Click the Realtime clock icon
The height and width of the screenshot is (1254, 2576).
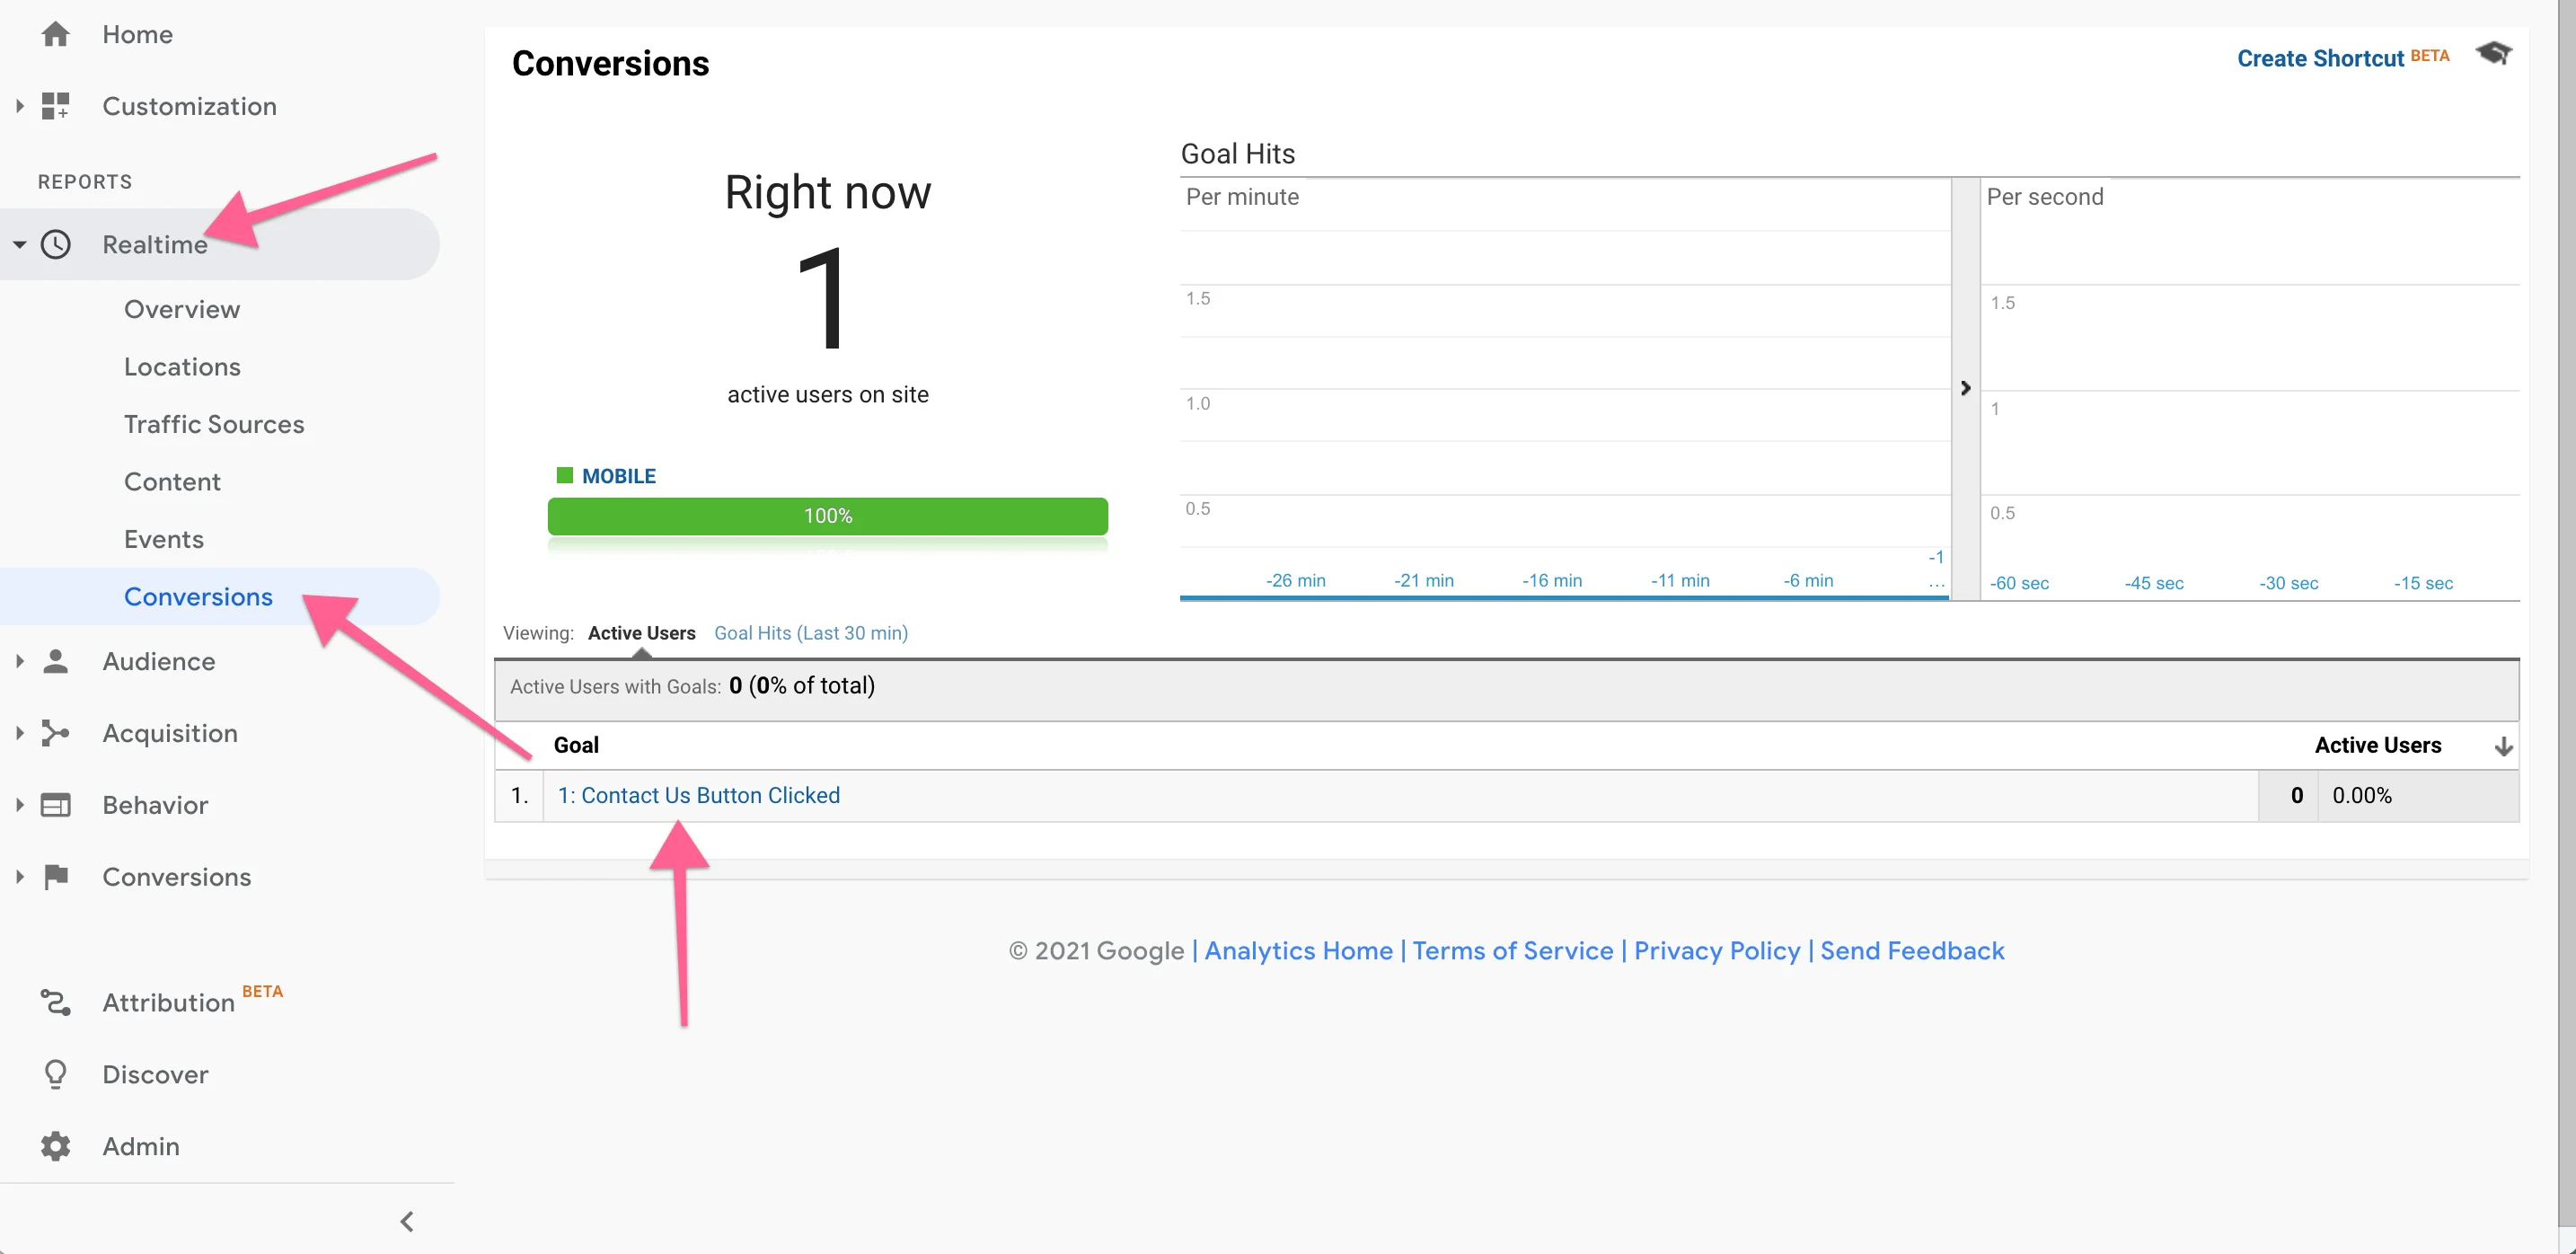(x=56, y=244)
